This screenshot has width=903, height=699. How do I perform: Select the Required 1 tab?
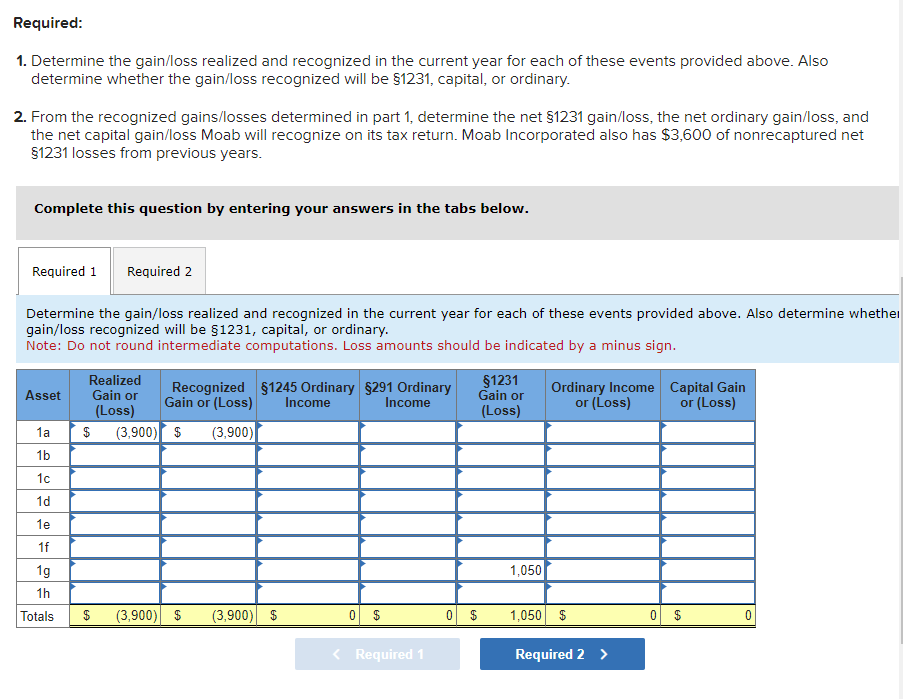pyautogui.click(x=63, y=270)
